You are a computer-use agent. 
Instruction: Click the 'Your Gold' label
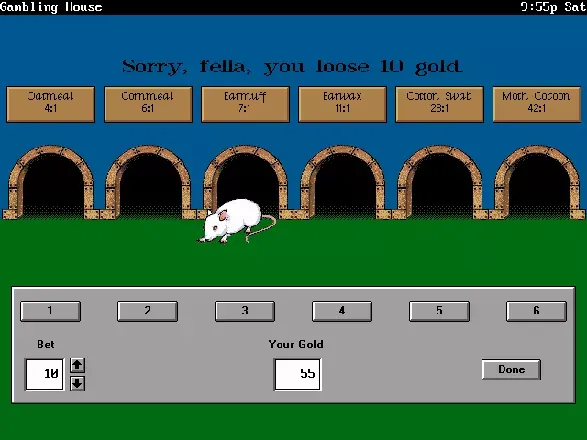pos(296,344)
